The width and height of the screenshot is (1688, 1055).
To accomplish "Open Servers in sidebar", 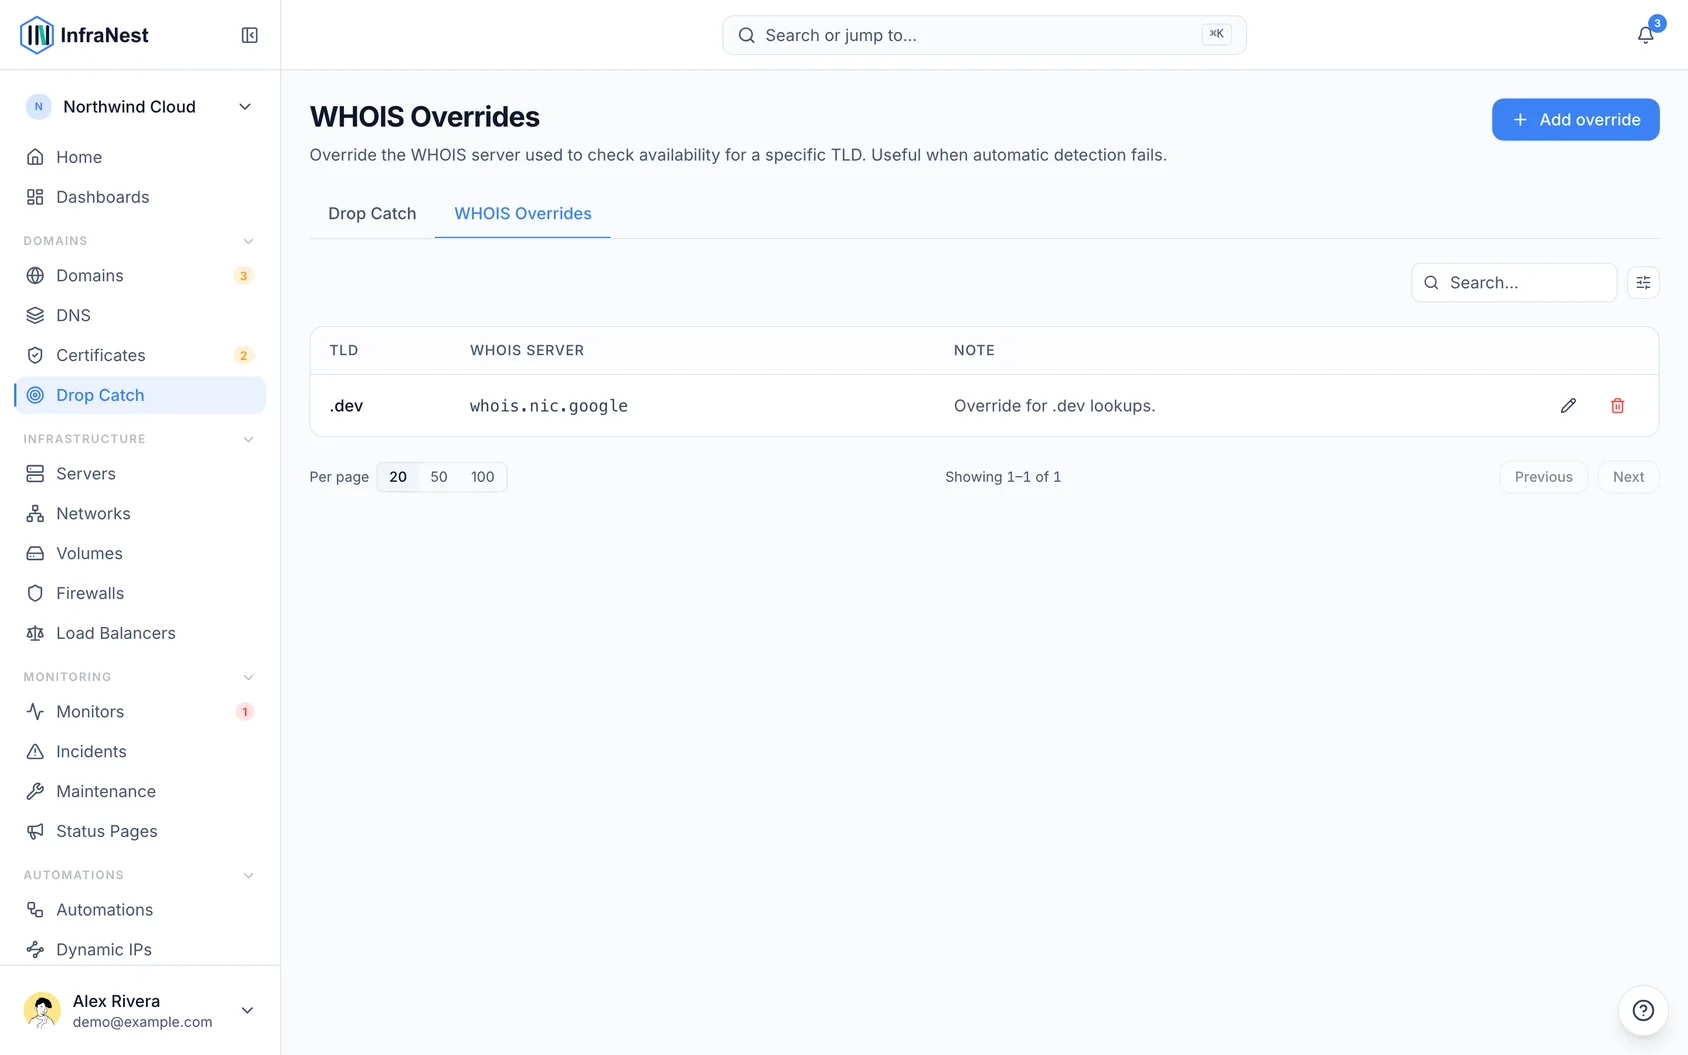I will pyautogui.click(x=140, y=473).
